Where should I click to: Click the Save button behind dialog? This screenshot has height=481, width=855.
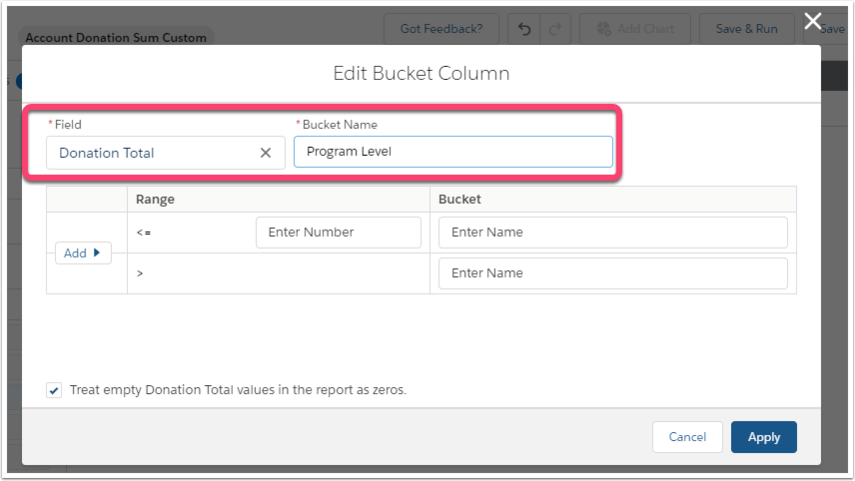[832, 29]
